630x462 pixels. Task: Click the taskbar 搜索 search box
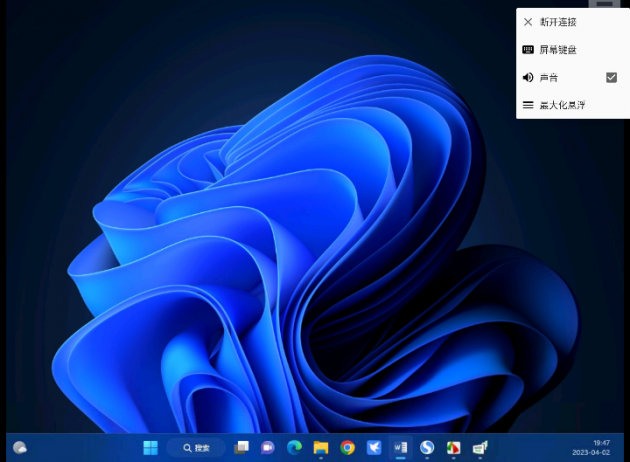pyautogui.click(x=196, y=447)
